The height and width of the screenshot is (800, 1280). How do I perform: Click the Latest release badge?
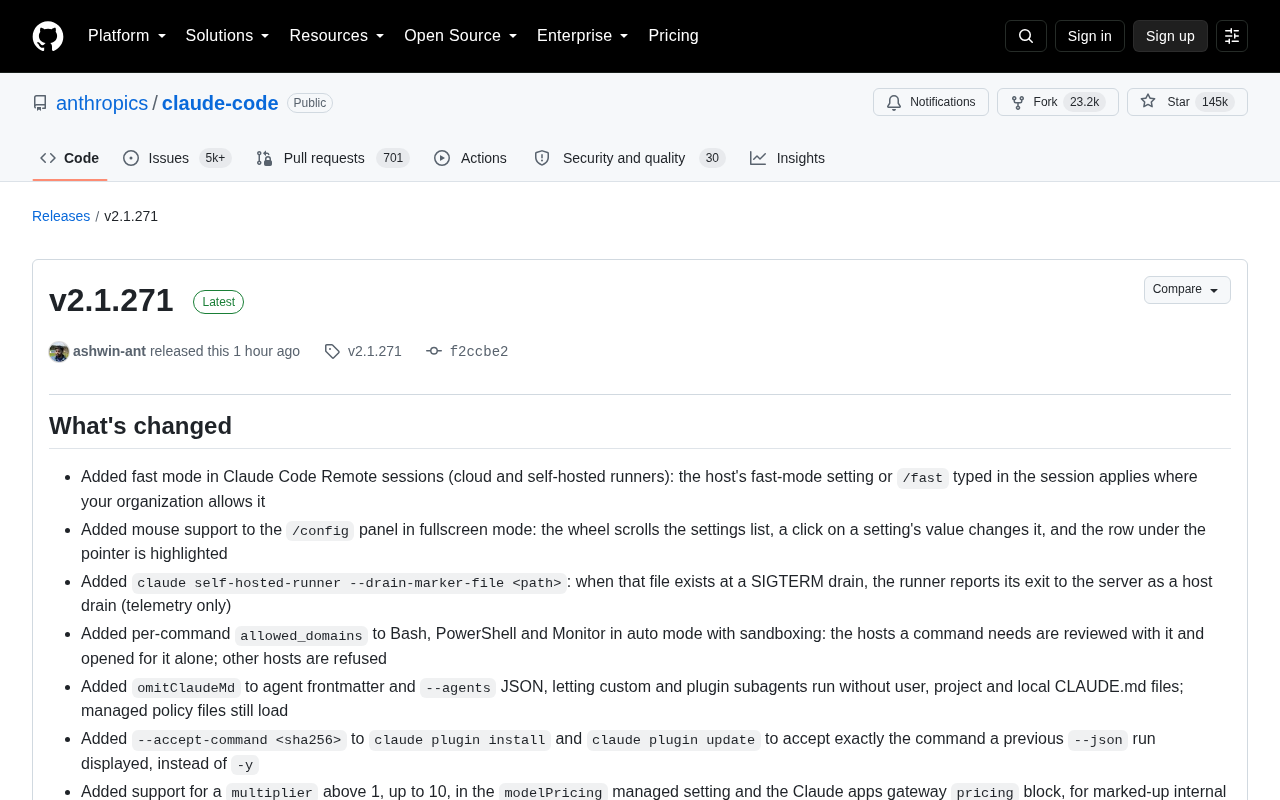[218, 302]
